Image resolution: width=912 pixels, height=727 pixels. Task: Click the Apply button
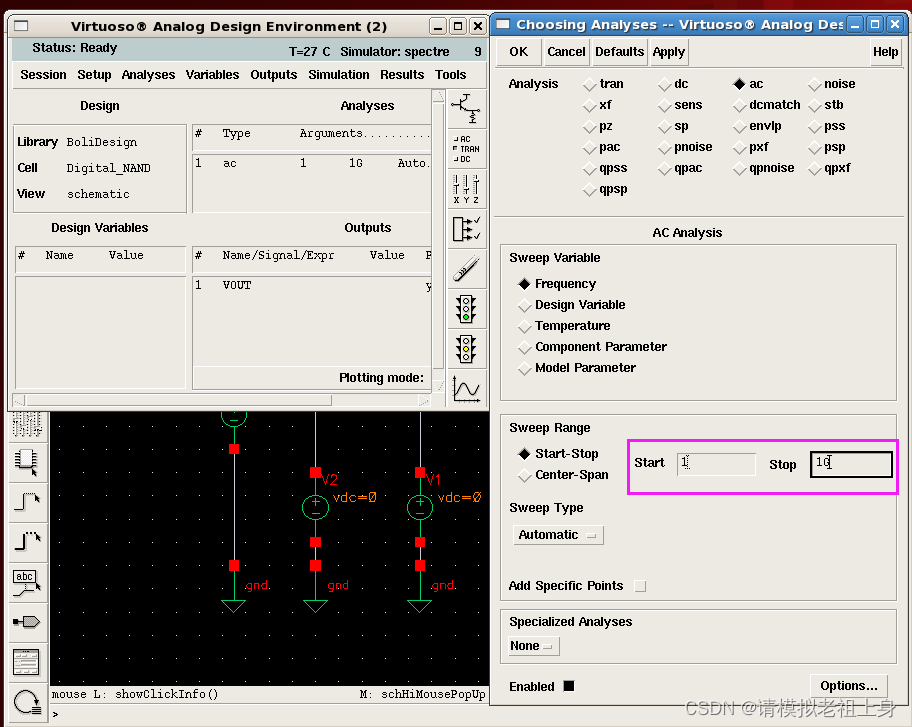click(668, 52)
